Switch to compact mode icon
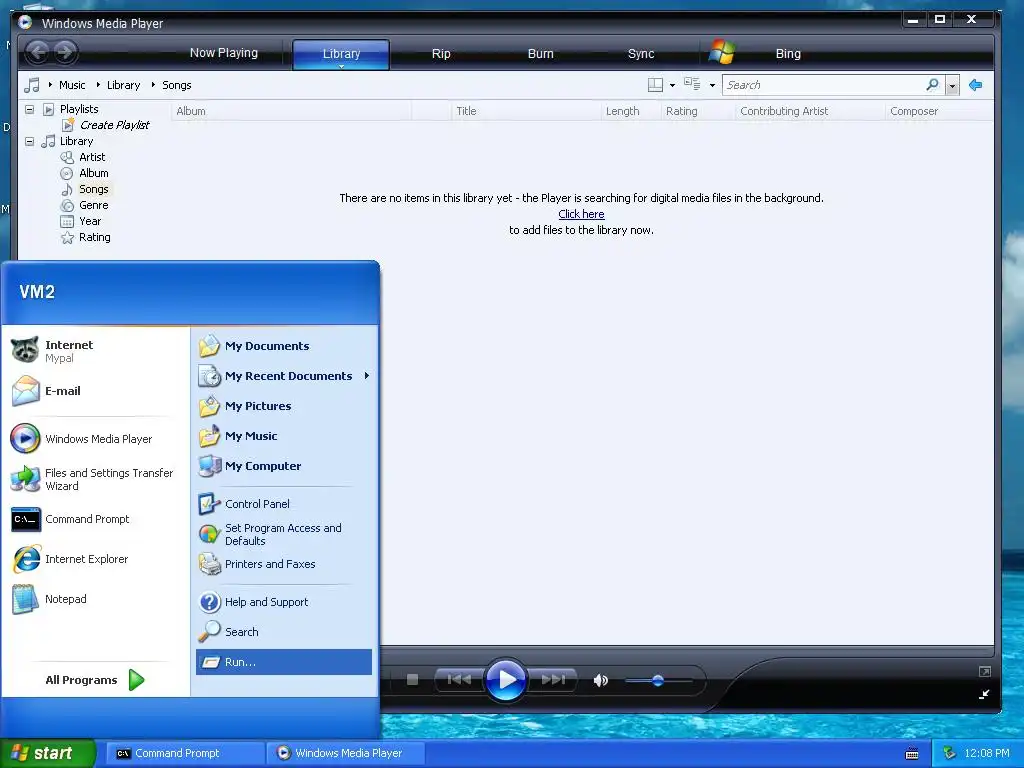 click(984, 694)
